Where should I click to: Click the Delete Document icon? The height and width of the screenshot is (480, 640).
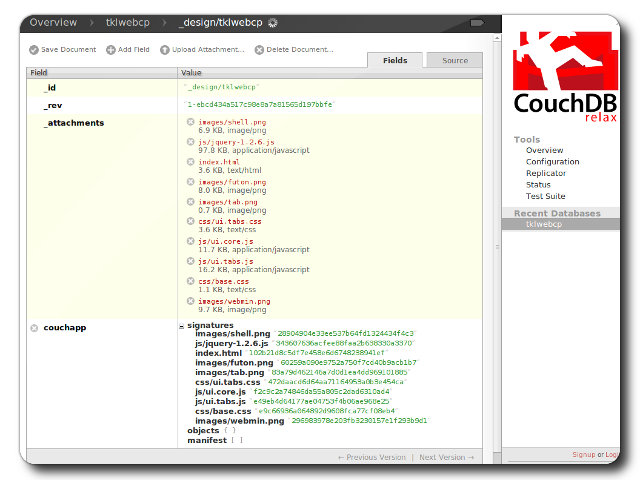tap(260, 49)
